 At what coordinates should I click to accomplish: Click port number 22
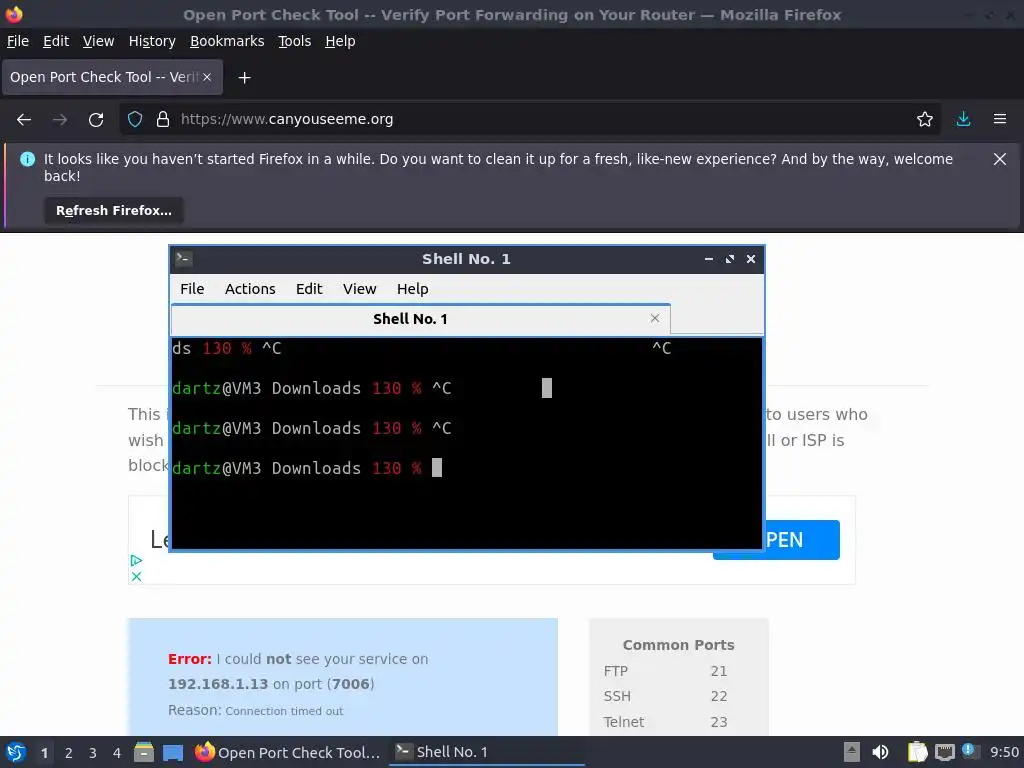718,696
